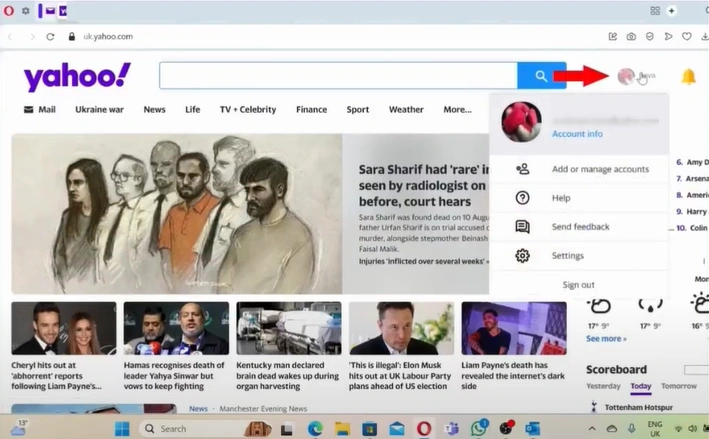709x439 pixels.
Task: Open the ad blocker shield icon
Action: [x=650, y=37]
